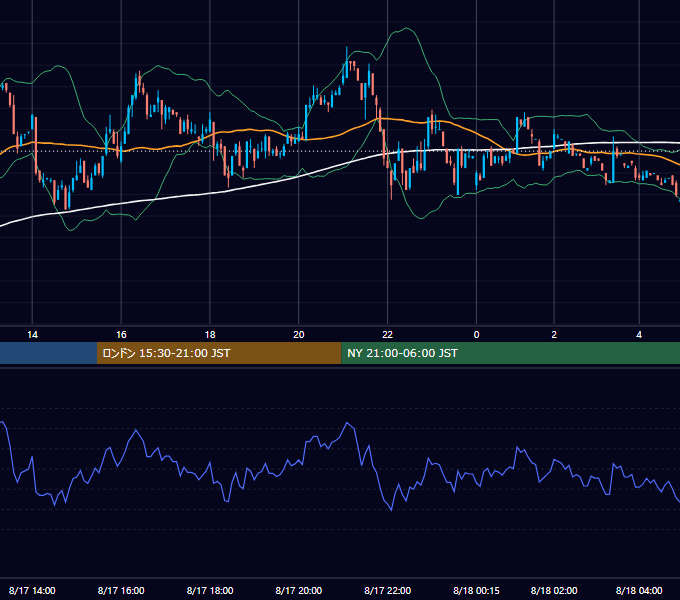Select the 8/17 18:00 time label
The height and width of the screenshot is (600, 680).
[210, 590]
